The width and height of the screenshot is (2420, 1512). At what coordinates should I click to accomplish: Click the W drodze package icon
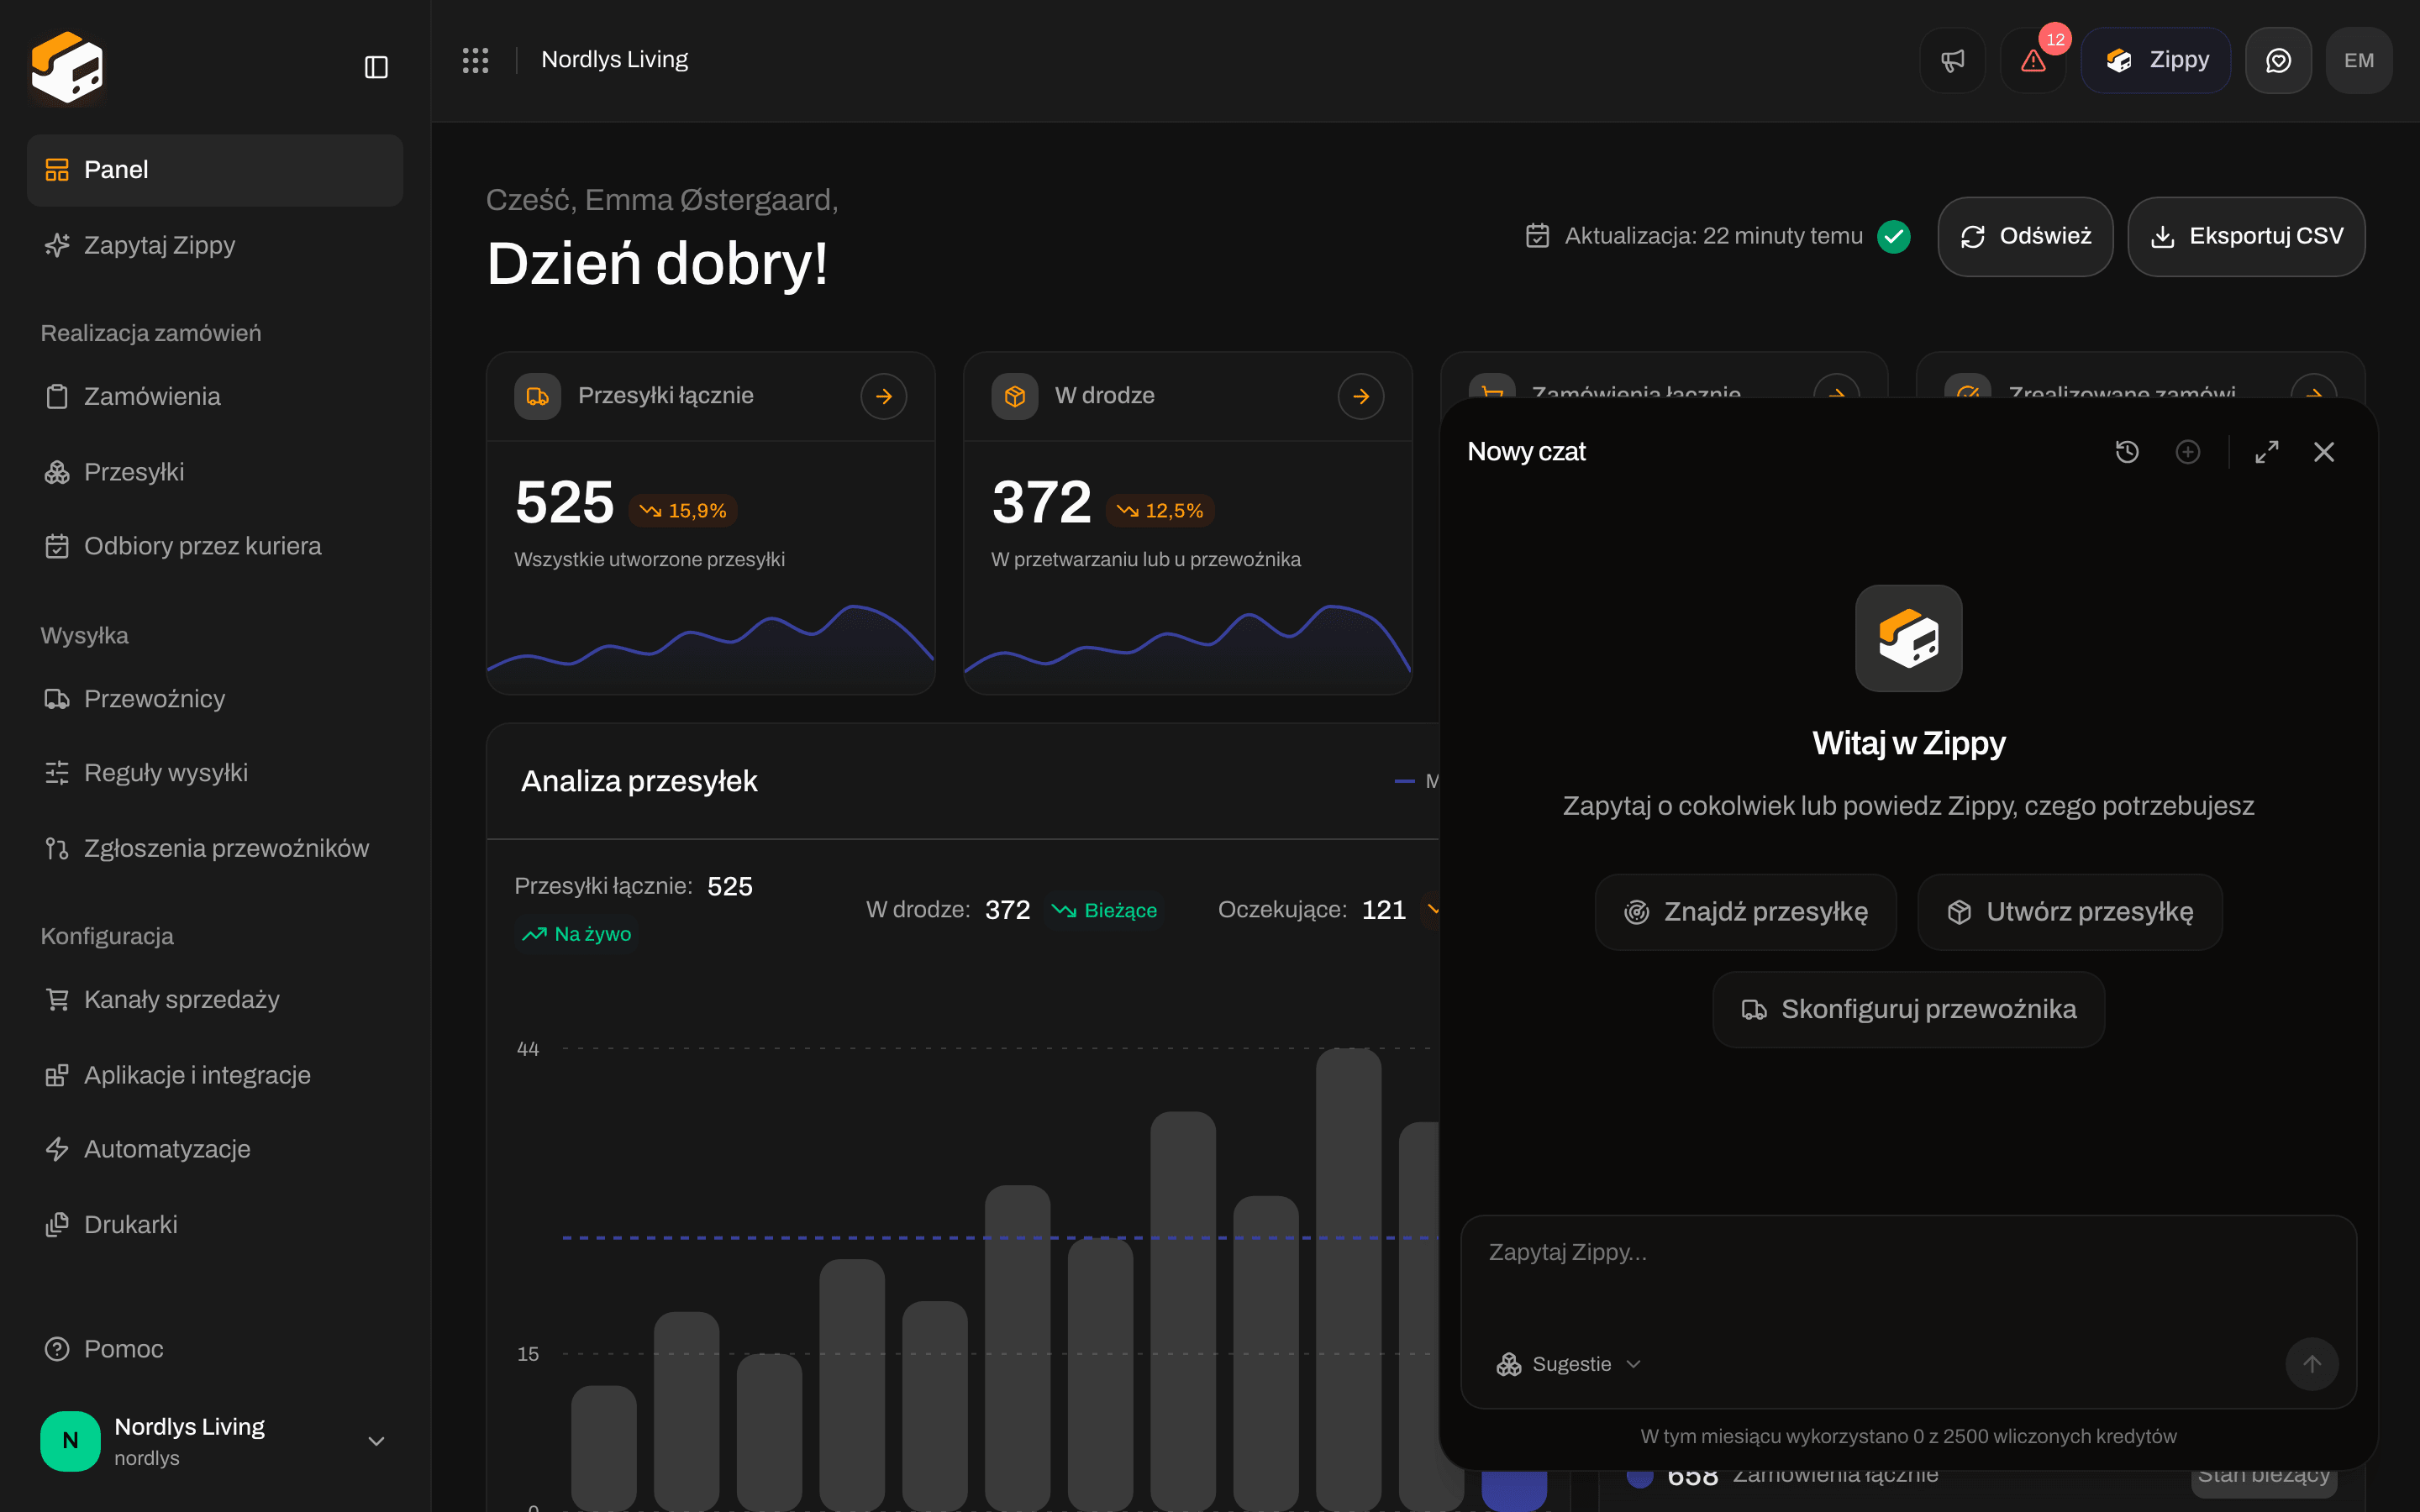point(1015,396)
